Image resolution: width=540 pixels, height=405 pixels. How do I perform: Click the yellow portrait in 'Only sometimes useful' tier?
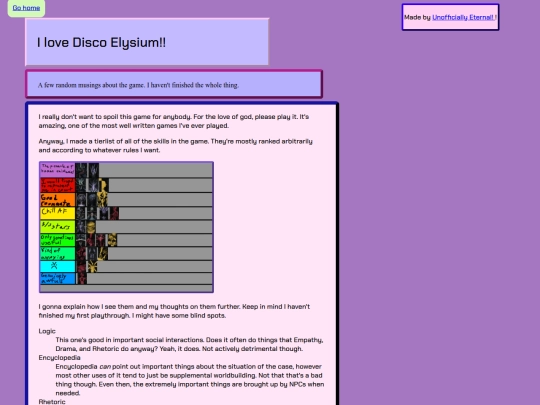[x=112, y=240]
